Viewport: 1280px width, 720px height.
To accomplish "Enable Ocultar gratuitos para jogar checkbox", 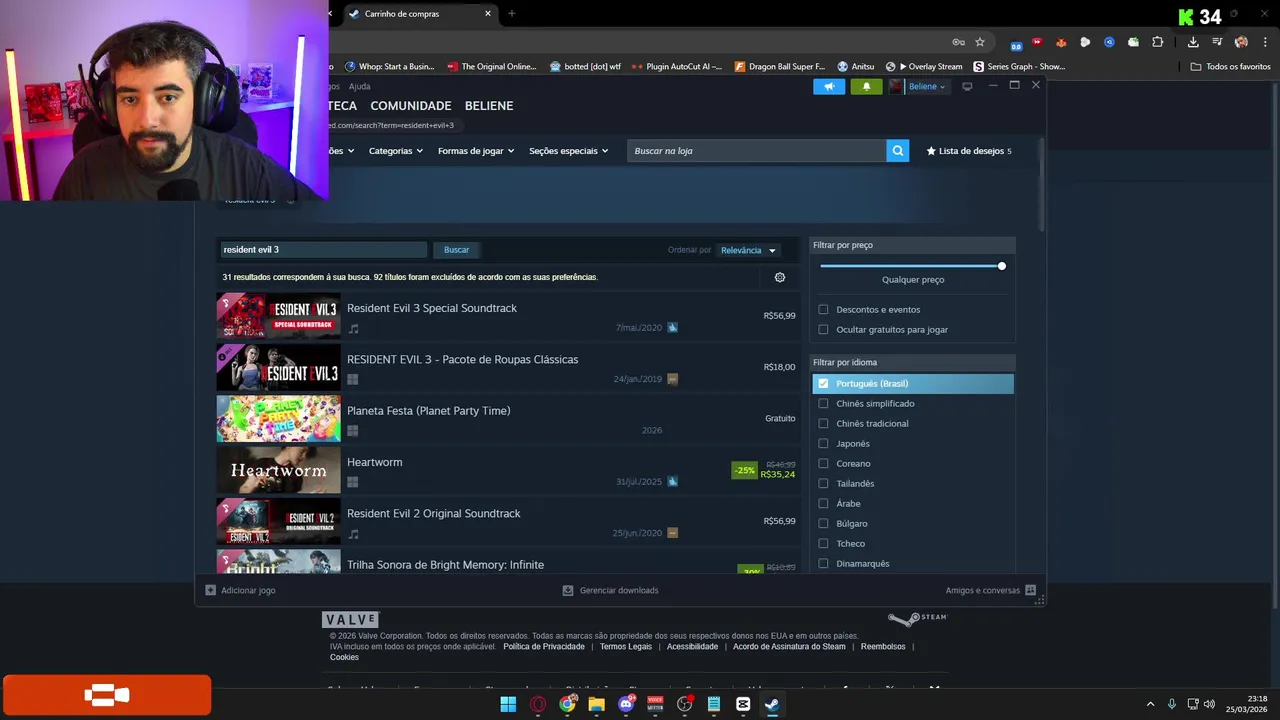I will (x=823, y=330).
